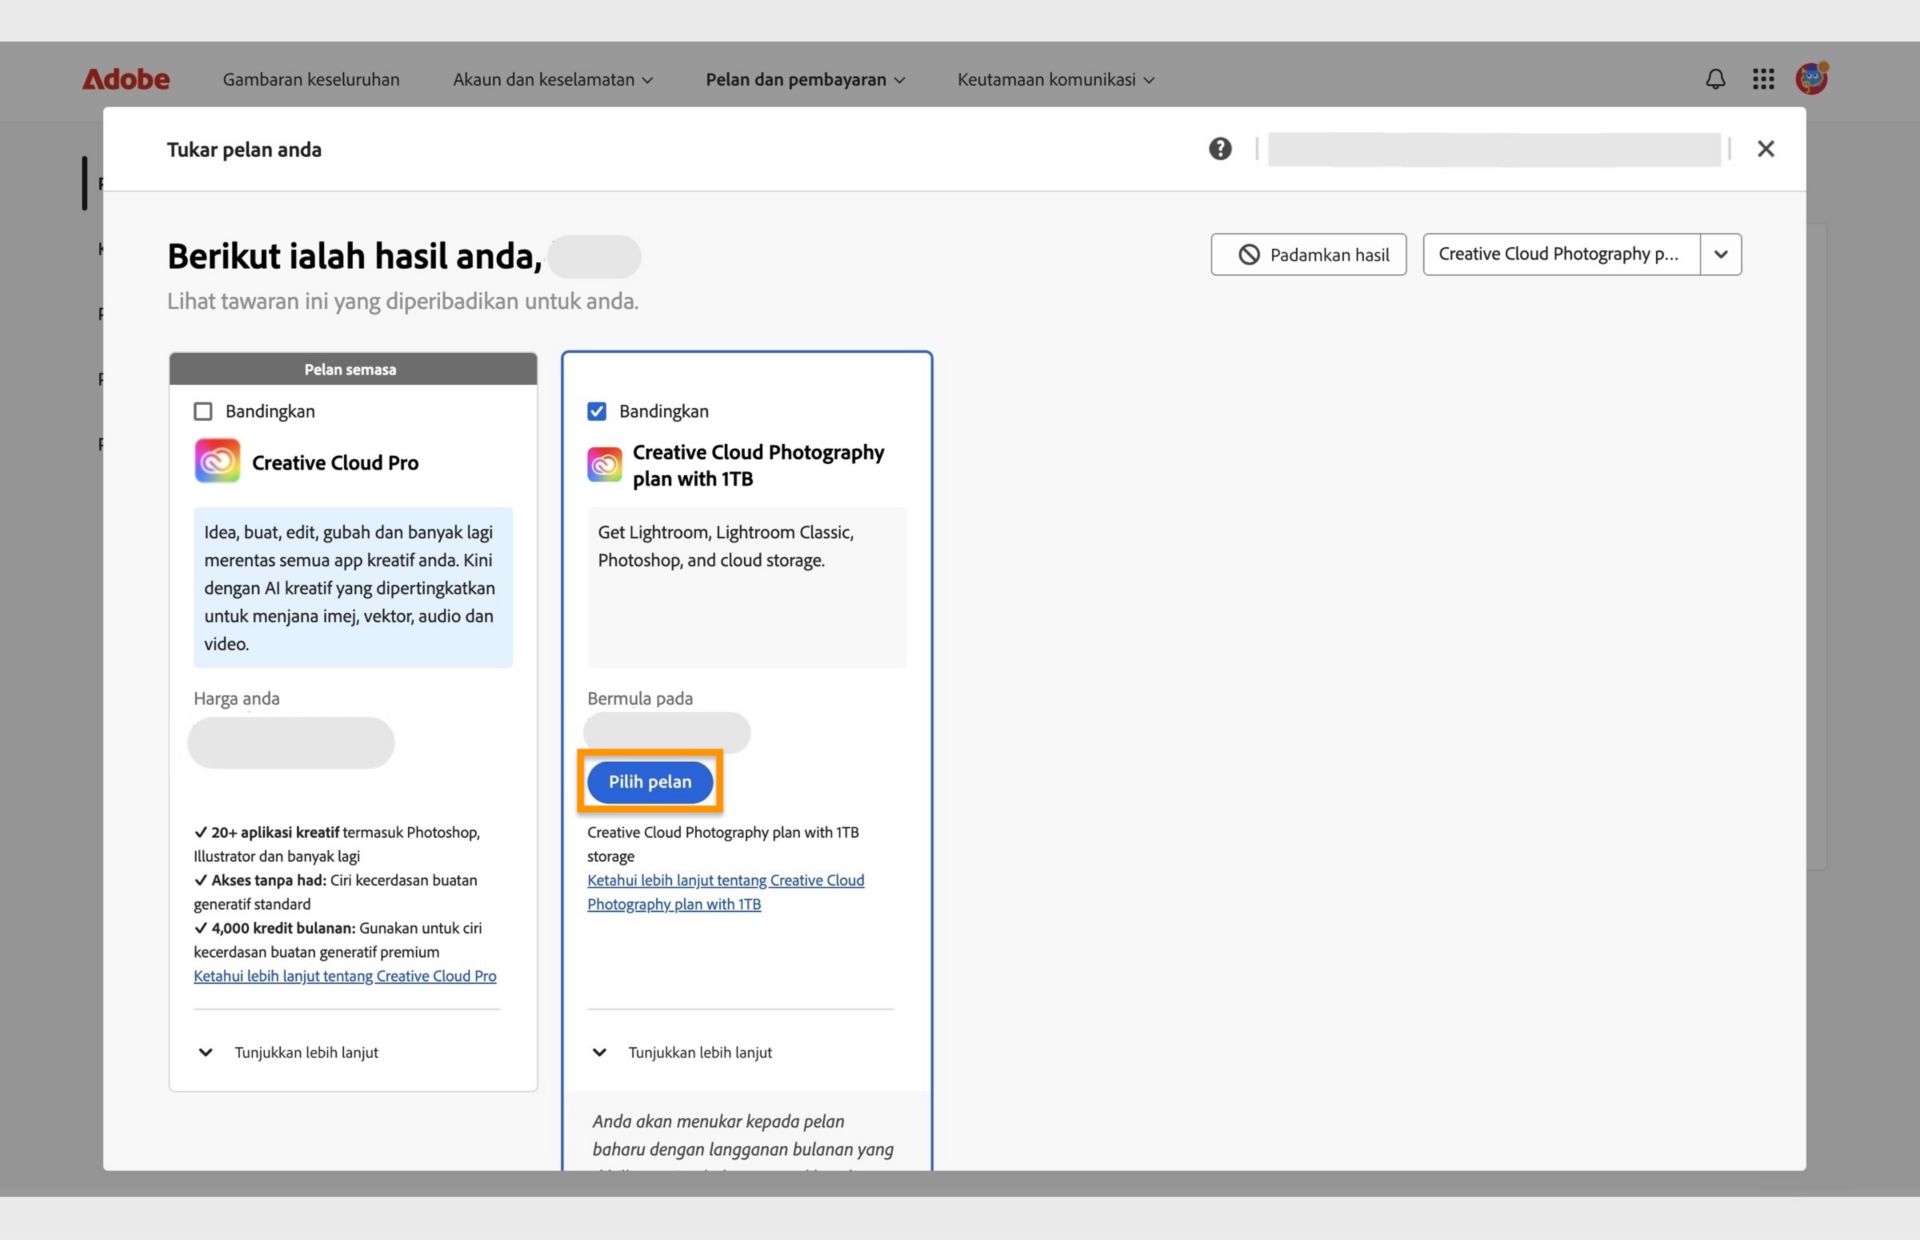Click the Pilih pelan button
The height and width of the screenshot is (1240, 1920).
click(x=650, y=782)
